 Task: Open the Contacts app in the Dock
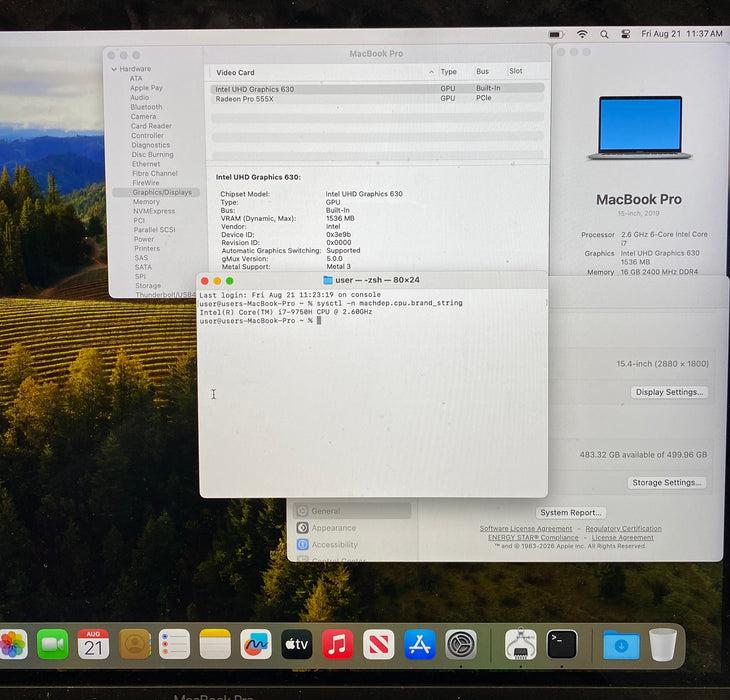point(135,644)
